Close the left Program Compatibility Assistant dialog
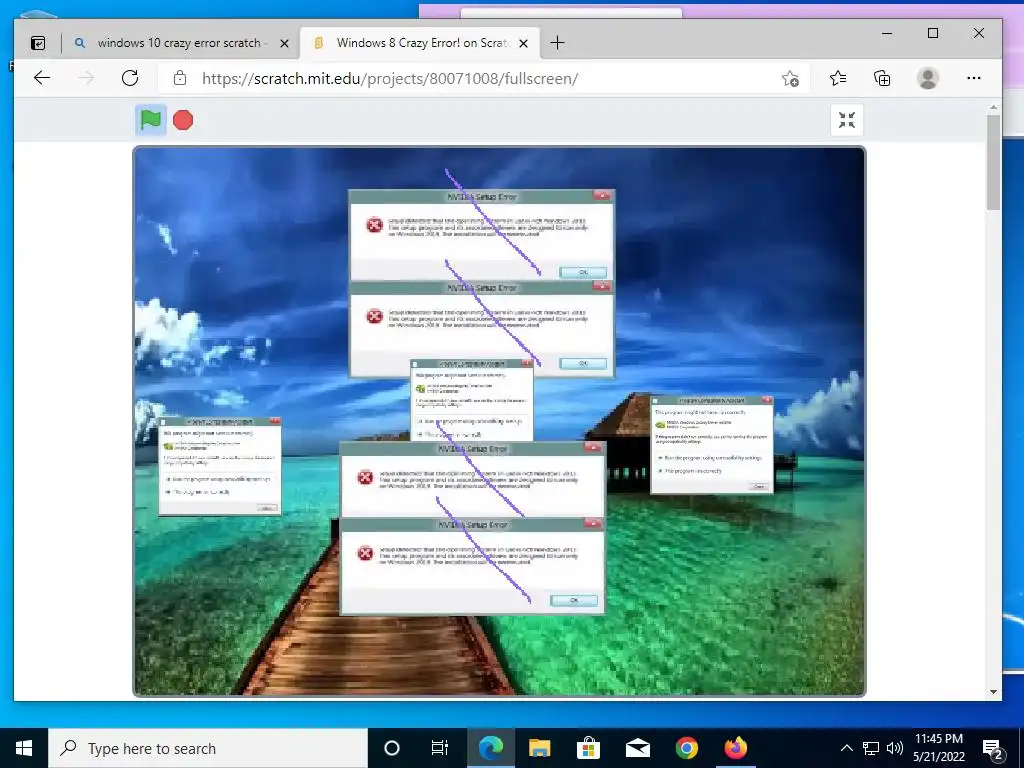Viewport: 1024px width, 768px height. (275, 421)
